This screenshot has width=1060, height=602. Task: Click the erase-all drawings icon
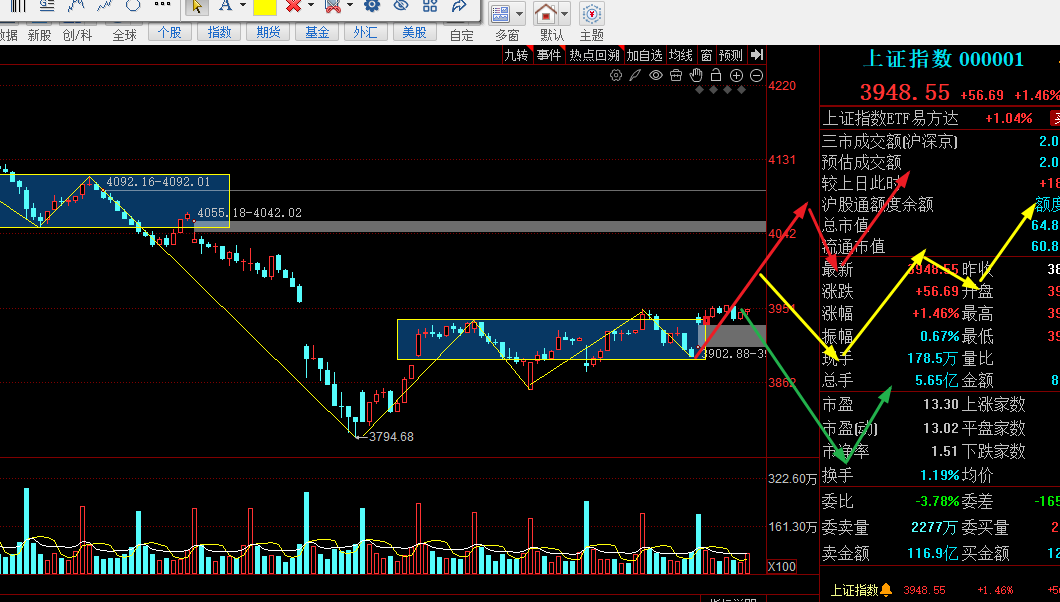click(x=333, y=6)
